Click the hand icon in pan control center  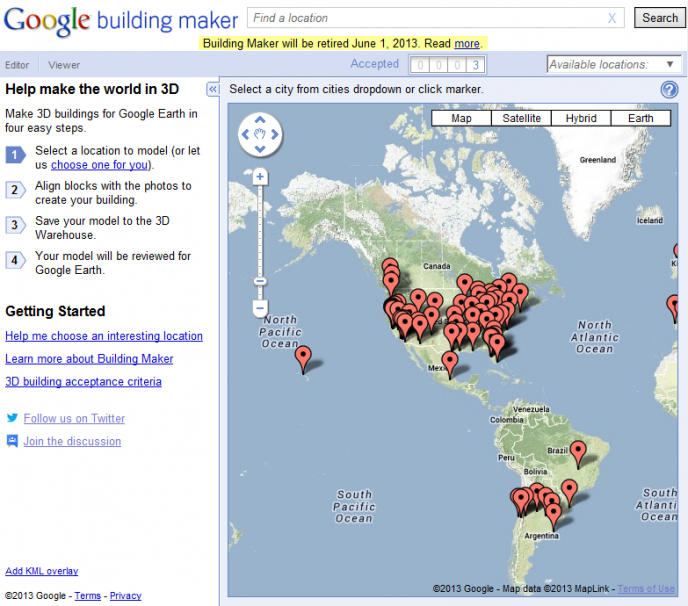260,134
